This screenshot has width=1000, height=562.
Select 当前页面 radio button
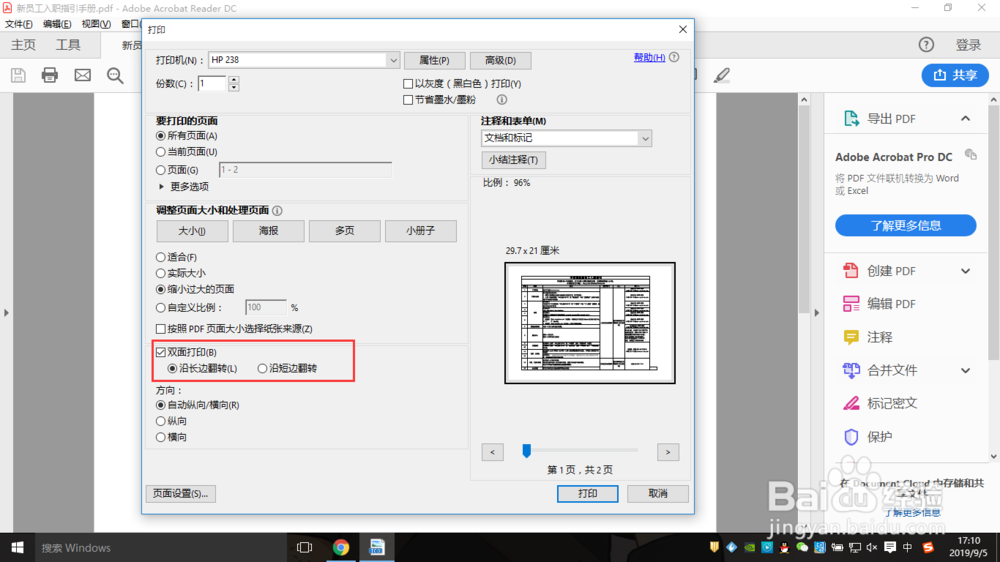tap(161, 152)
